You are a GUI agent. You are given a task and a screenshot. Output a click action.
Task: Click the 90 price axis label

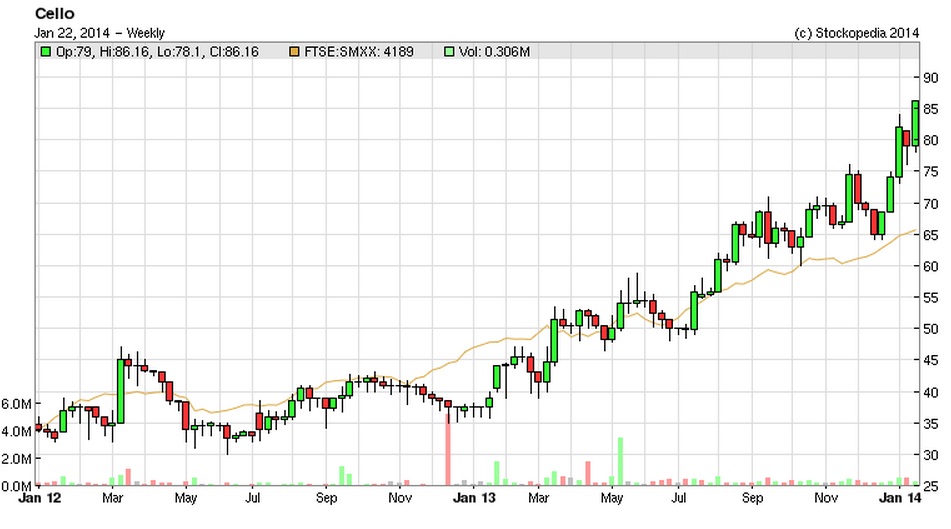click(930, 78)
